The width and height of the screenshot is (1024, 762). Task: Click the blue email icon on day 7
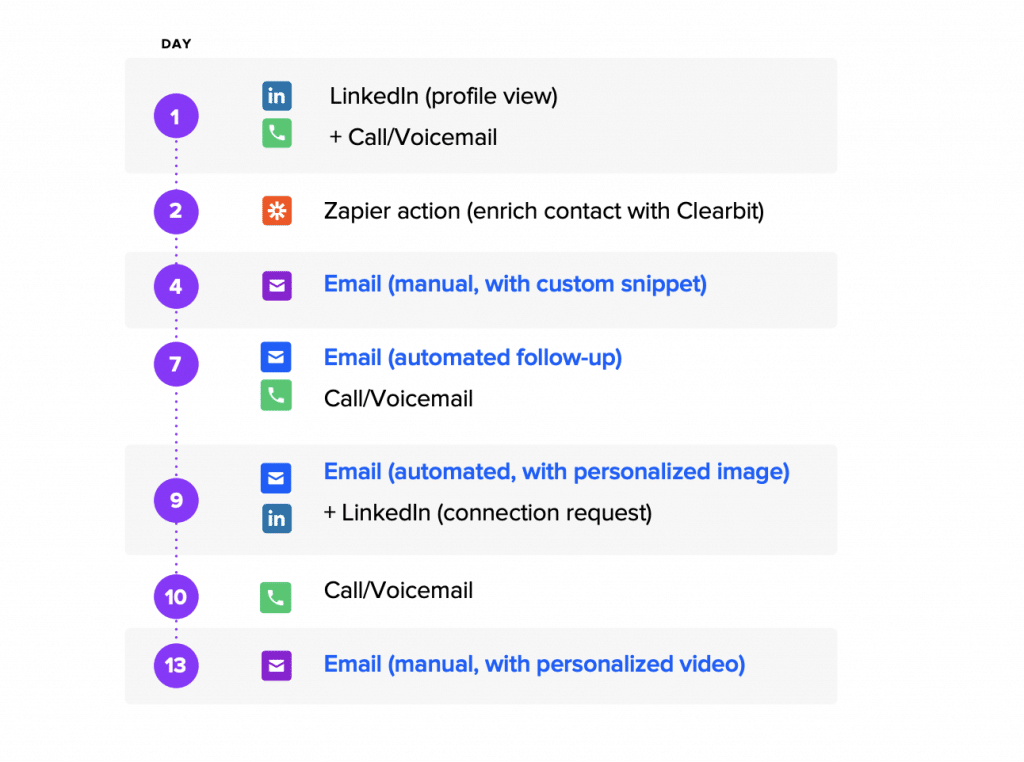point(276,357)
